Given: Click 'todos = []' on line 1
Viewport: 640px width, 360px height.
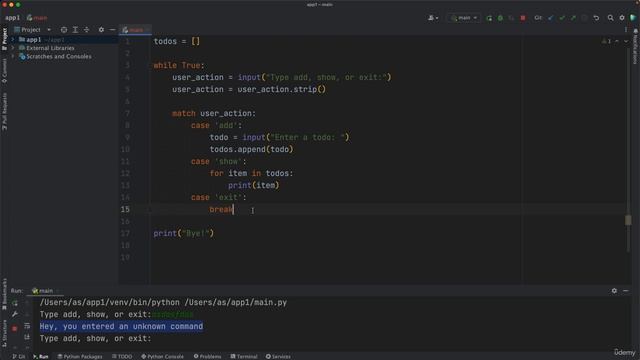Looking at the screenshot, I should pos(177,41).
